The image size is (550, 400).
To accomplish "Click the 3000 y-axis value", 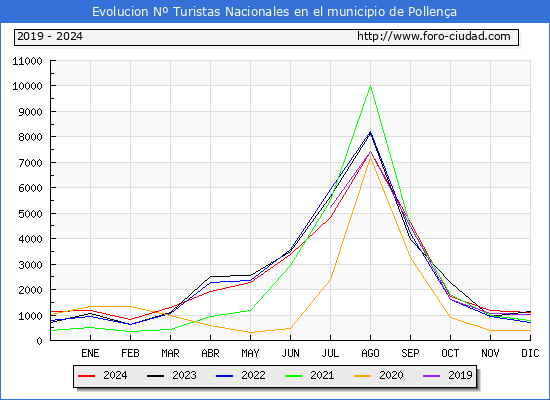I will pos(31,265).
